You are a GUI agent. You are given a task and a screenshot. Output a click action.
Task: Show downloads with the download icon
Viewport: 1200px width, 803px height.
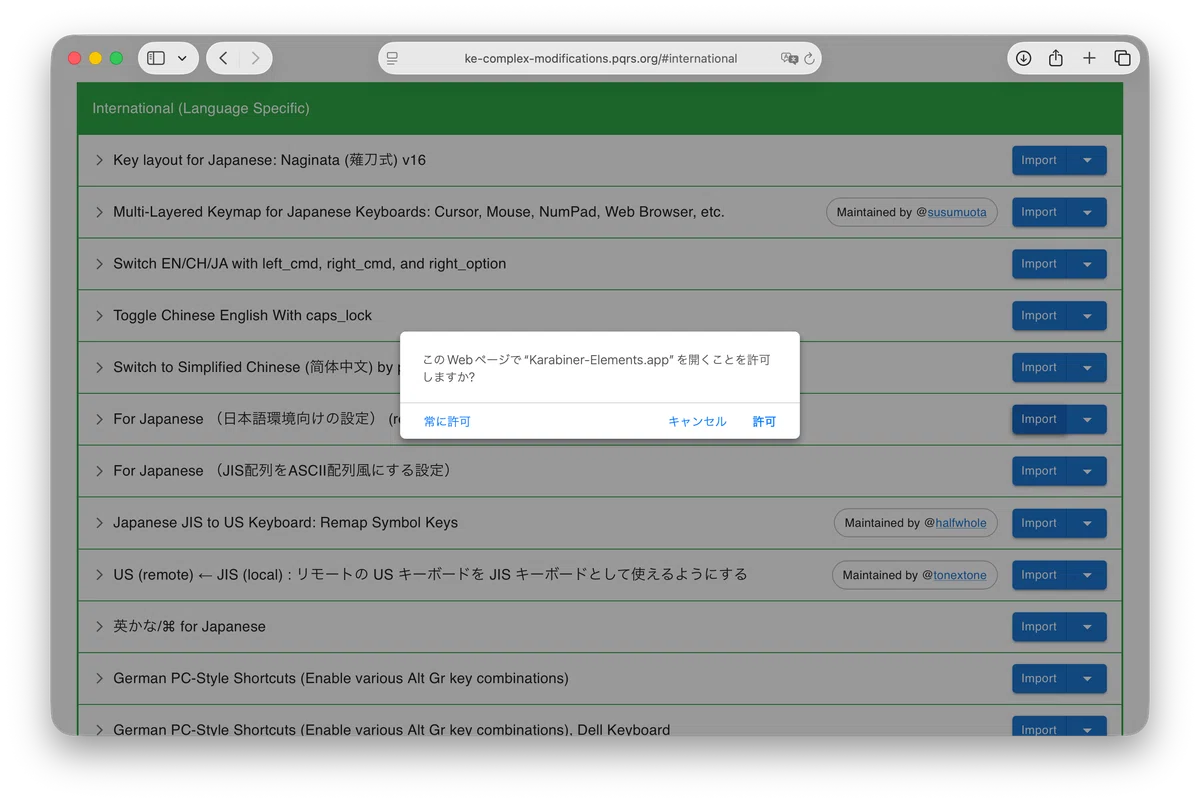pyautogui.click(x=1023, y=58)
